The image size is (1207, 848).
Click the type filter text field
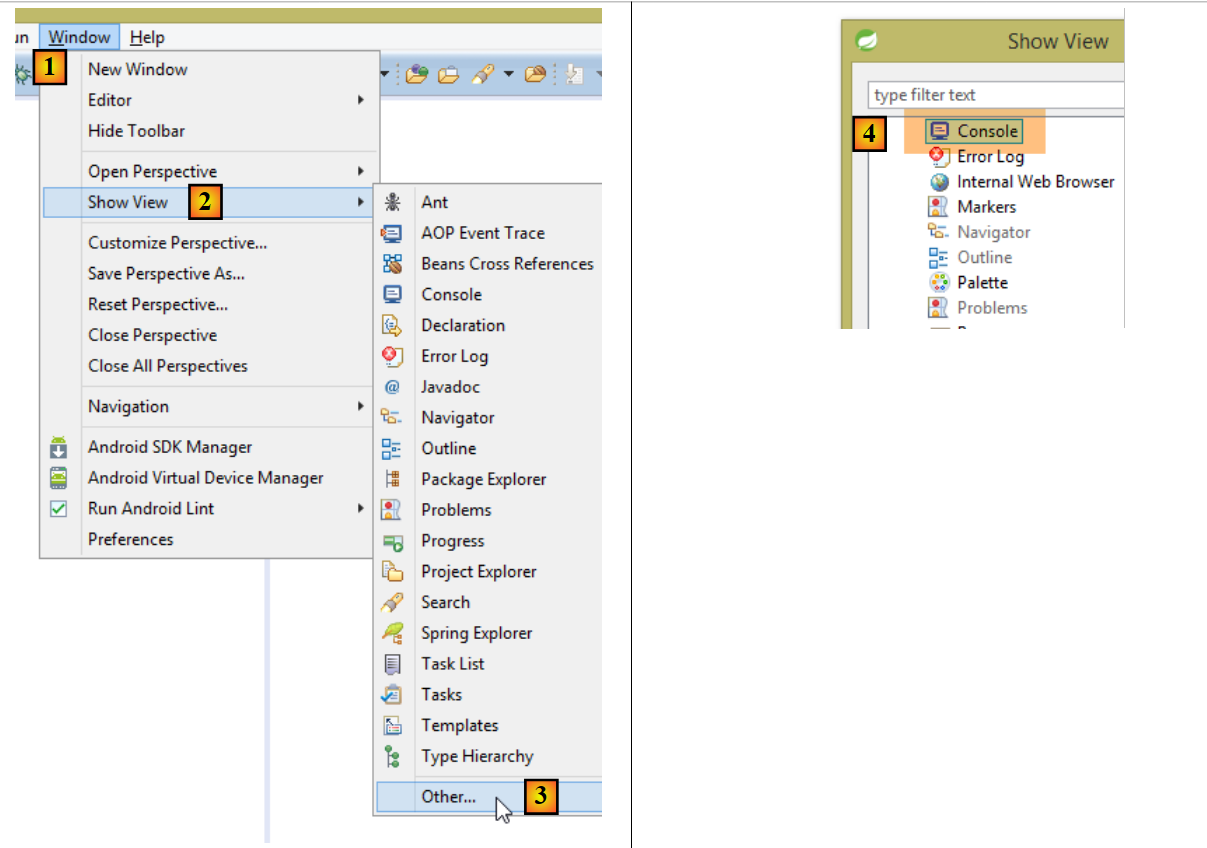coord(995,95)
